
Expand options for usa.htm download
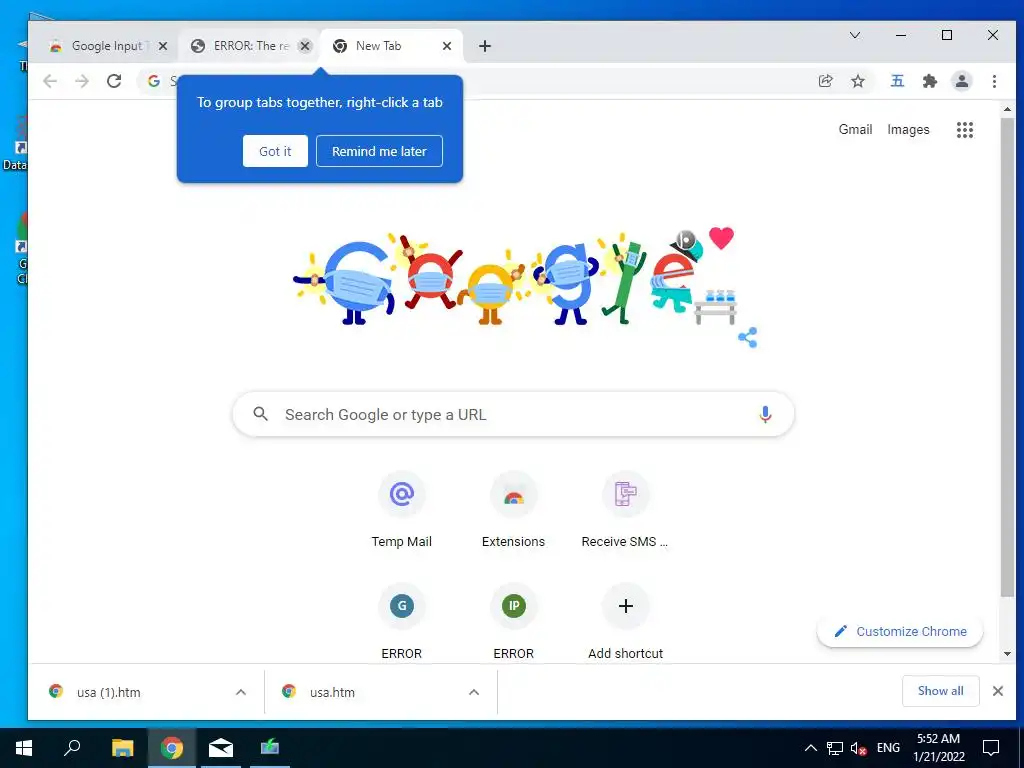[x=474, y=692]
